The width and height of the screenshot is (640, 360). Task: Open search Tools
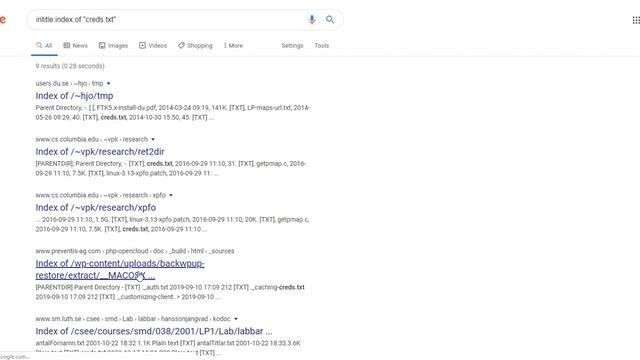[x=322, y=45]
